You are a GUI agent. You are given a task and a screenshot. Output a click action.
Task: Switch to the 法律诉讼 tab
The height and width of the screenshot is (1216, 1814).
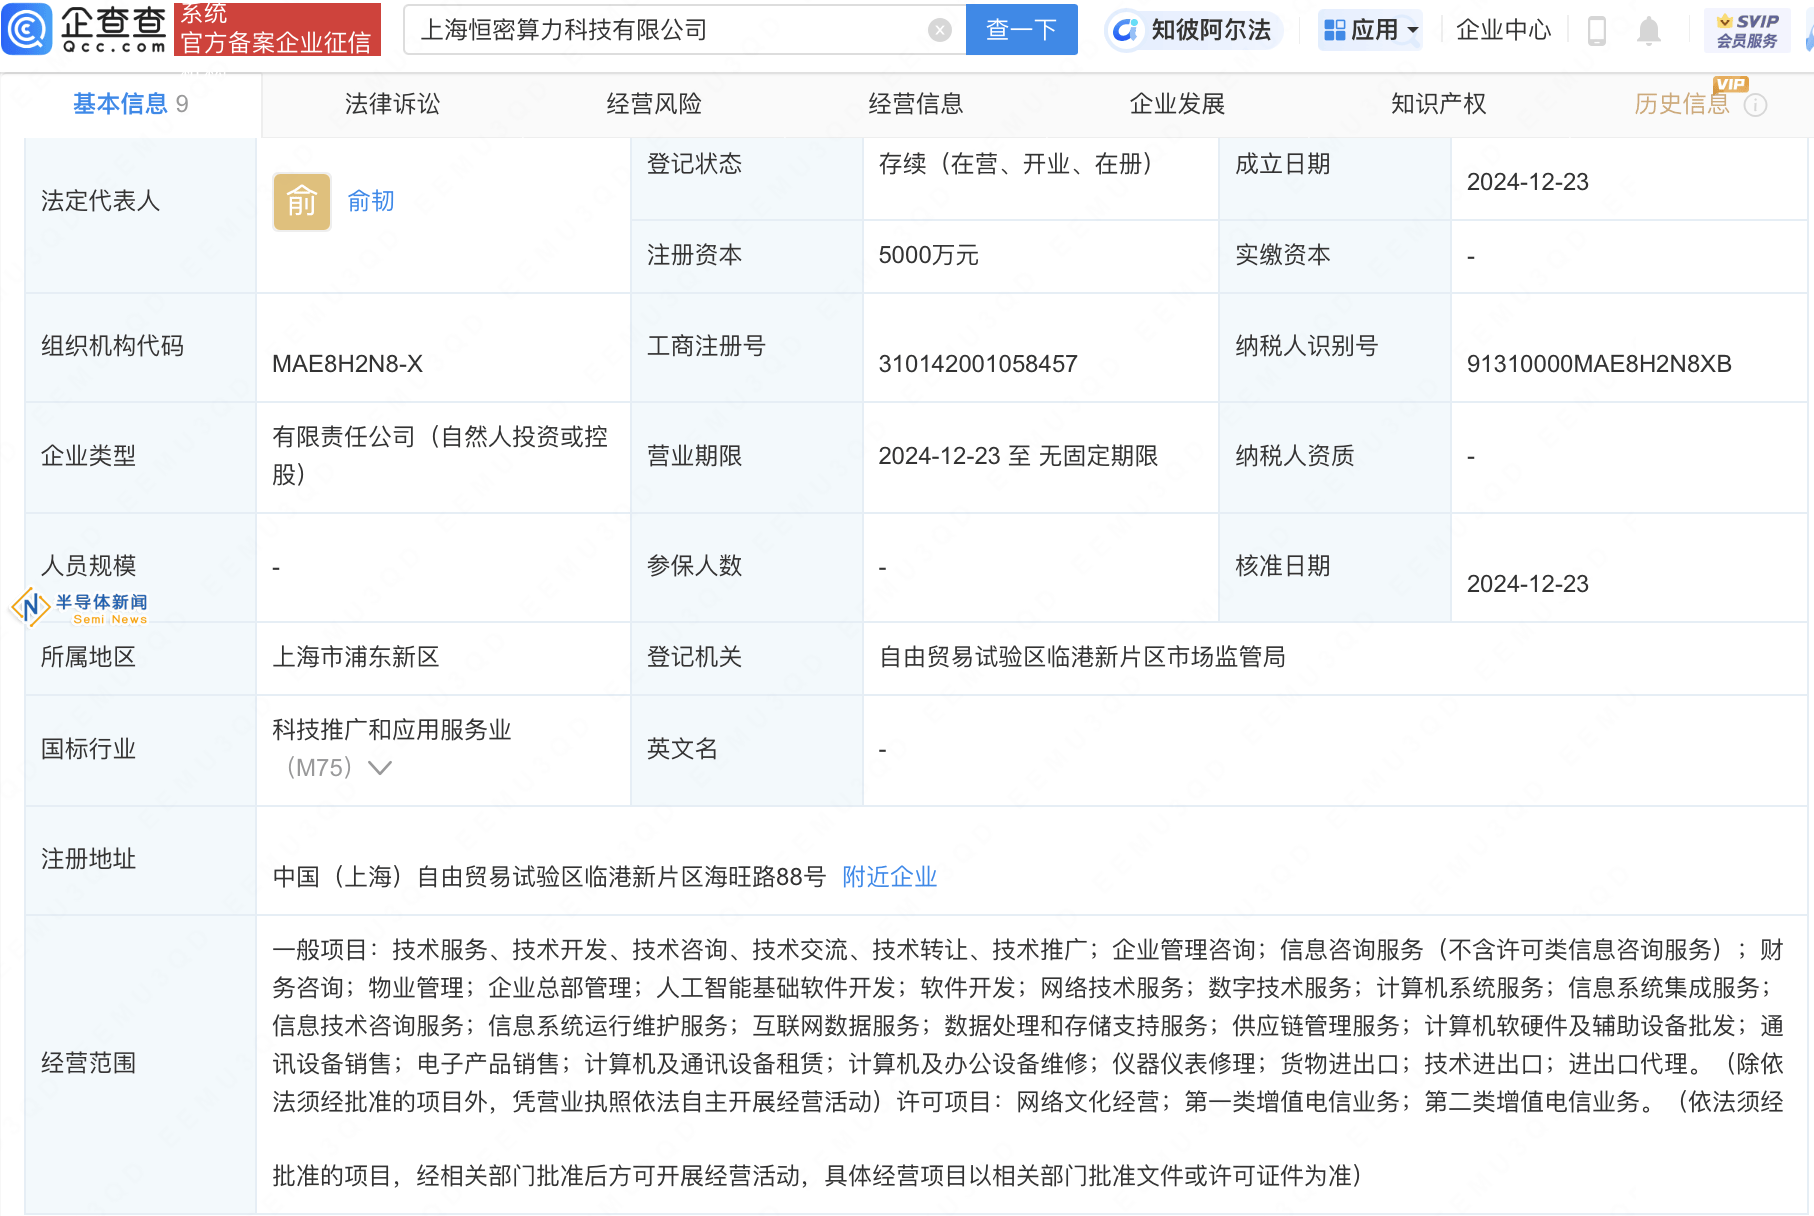point(392,104)
